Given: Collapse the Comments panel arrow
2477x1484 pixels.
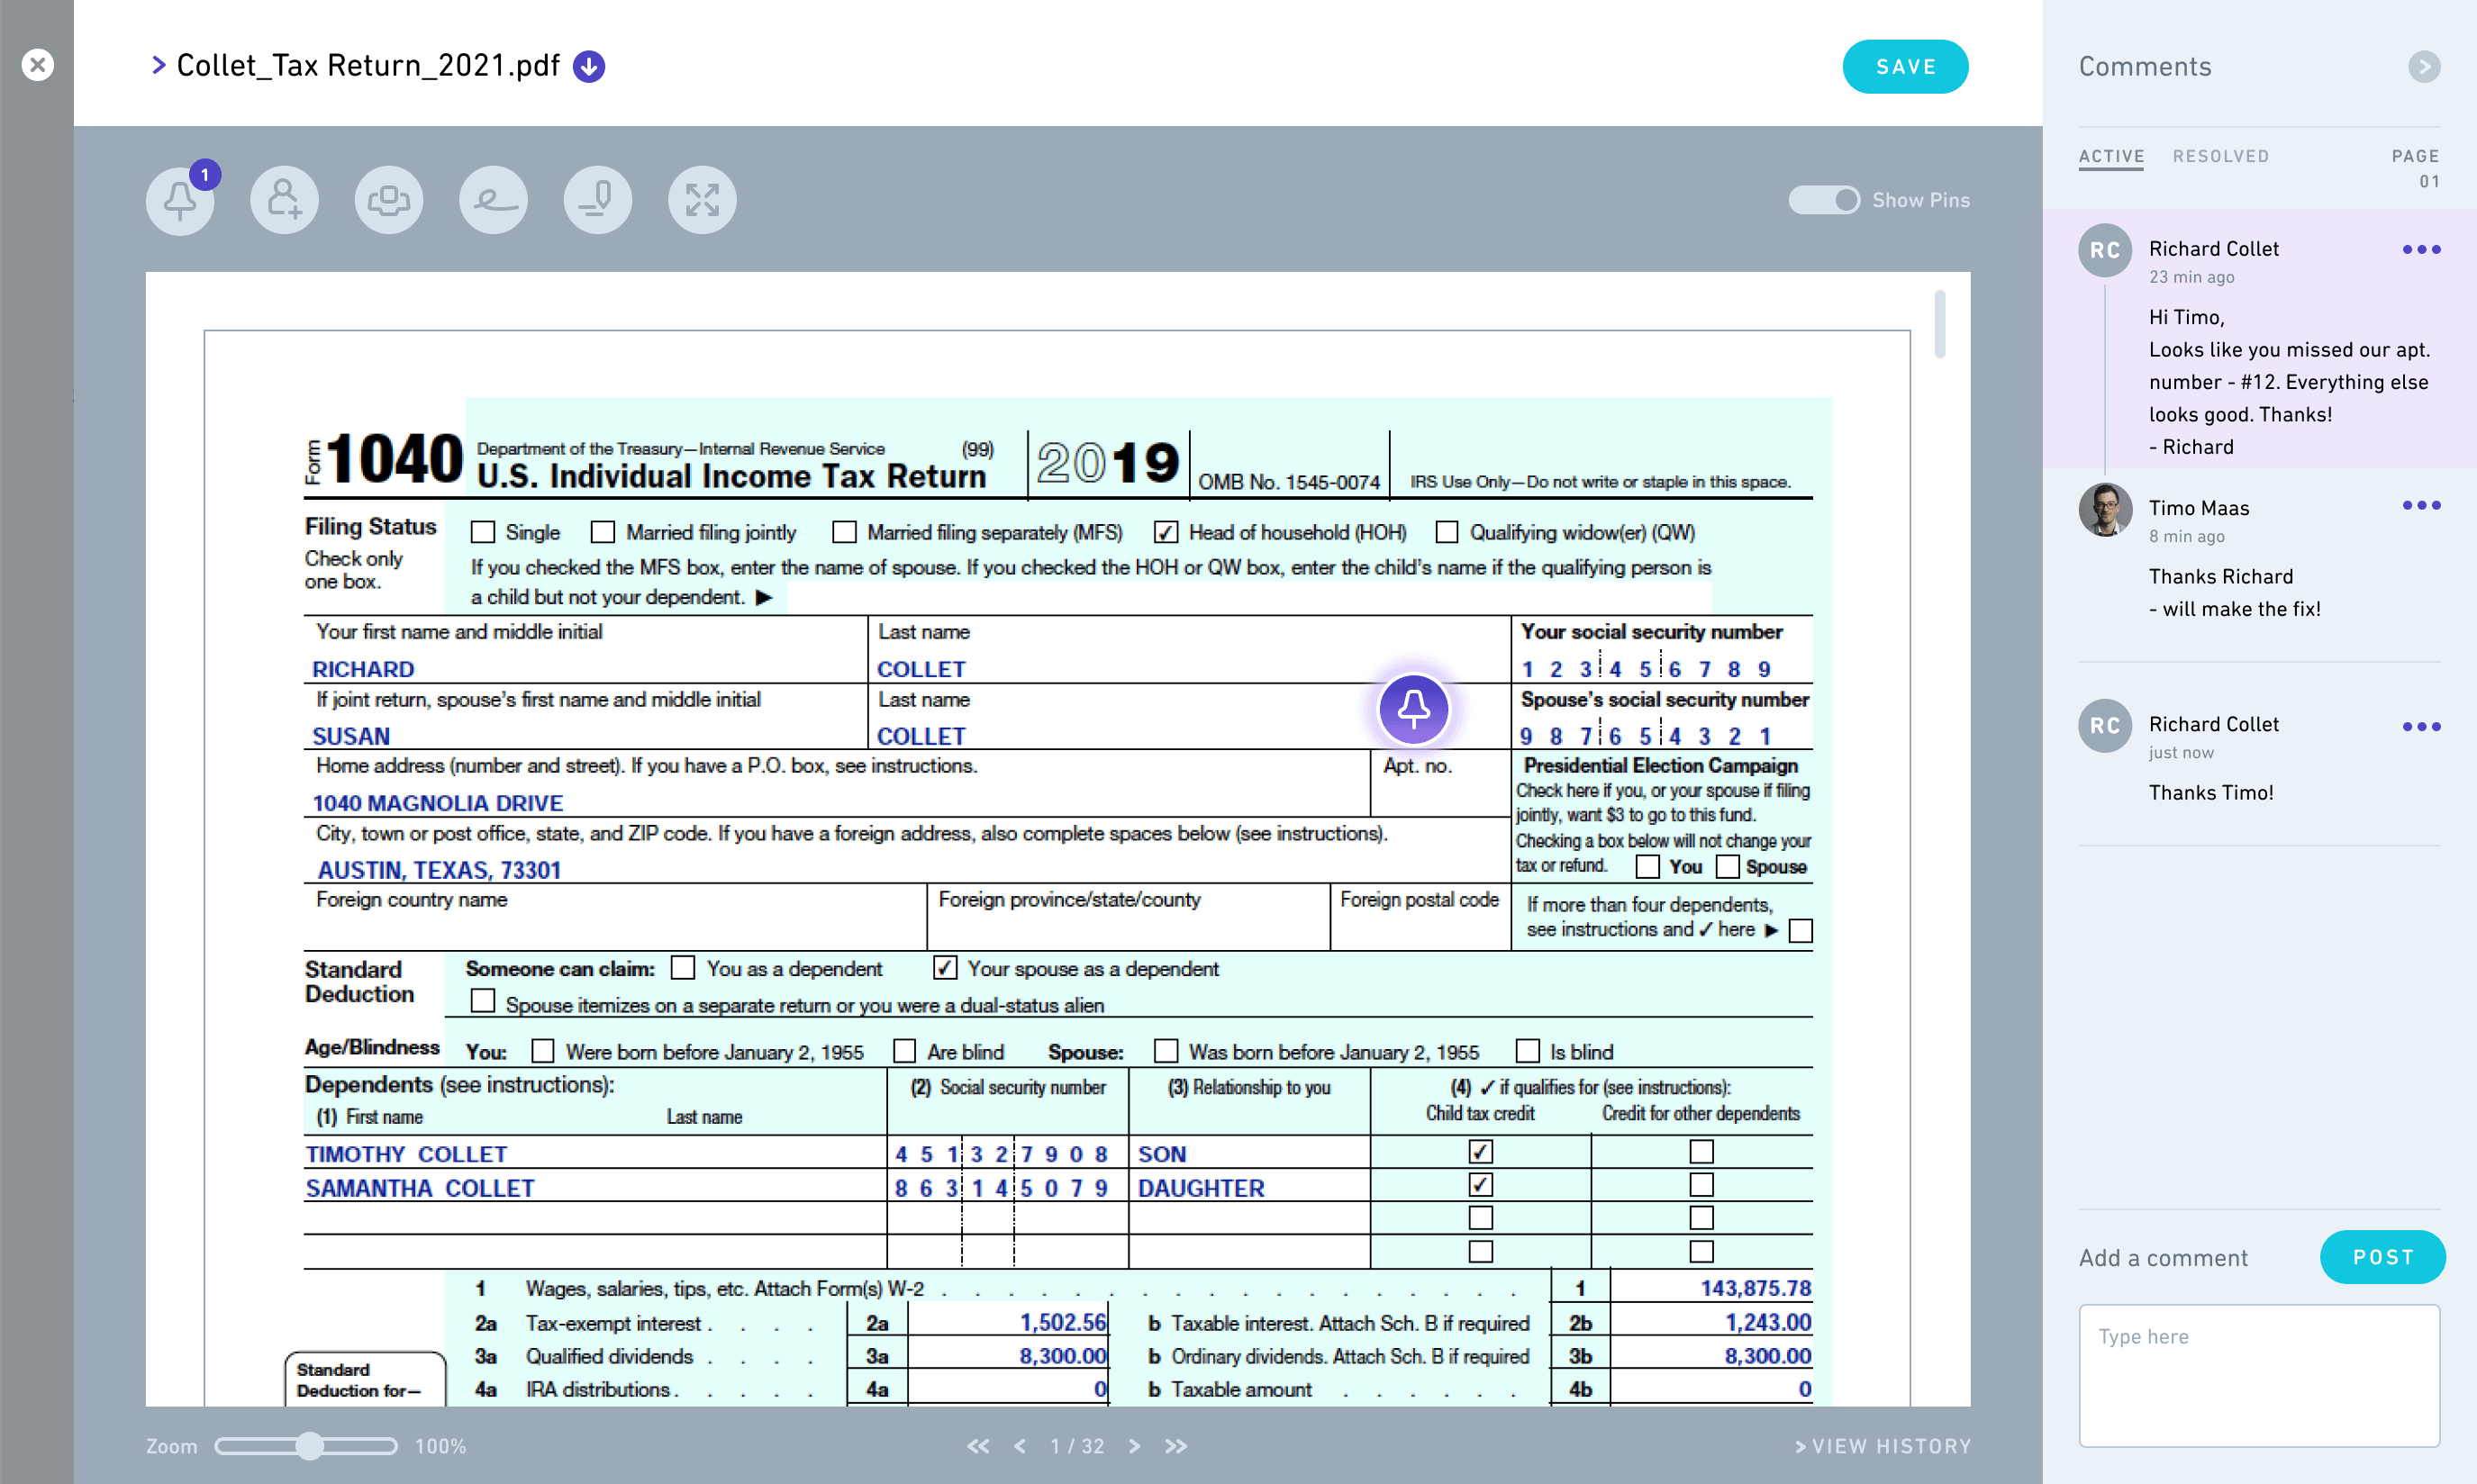Looking at the screenshot, I should [x=2423, y=66].
